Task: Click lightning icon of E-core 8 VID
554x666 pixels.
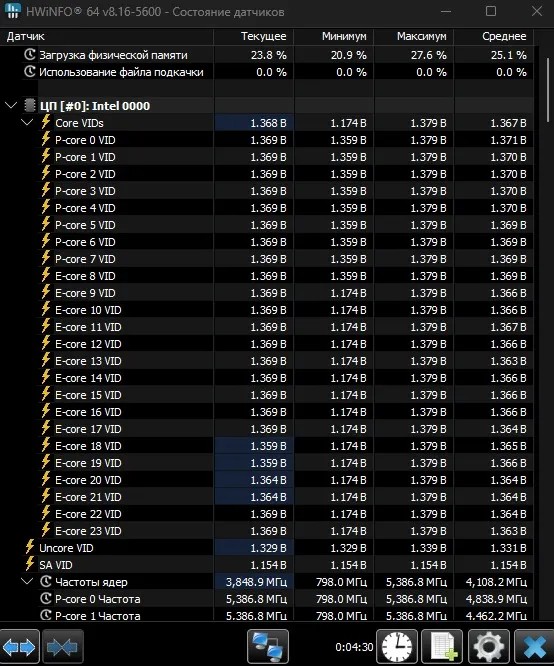Action: pyautogui.click(x=46, y=275)
